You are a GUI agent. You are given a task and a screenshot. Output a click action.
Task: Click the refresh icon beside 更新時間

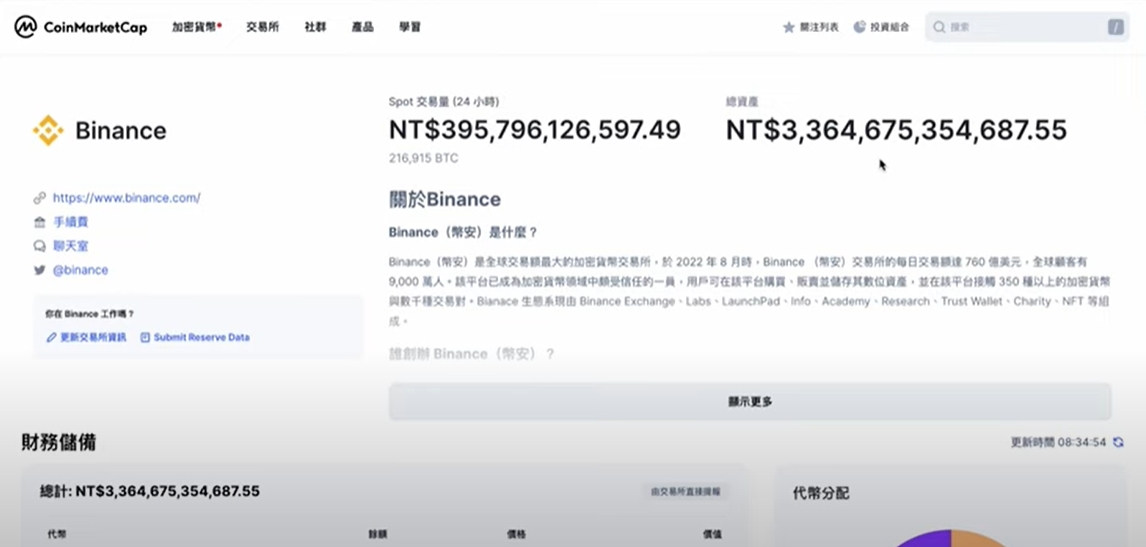(x=1117, y=442)
